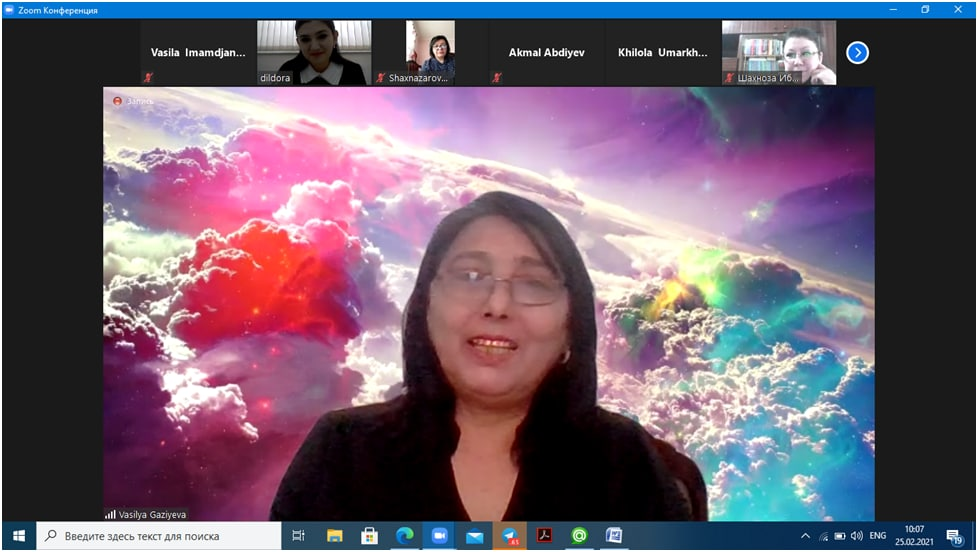Launch Telegram from the taskbar
This screenshot has width=978, height=552.
pos(509,536)
